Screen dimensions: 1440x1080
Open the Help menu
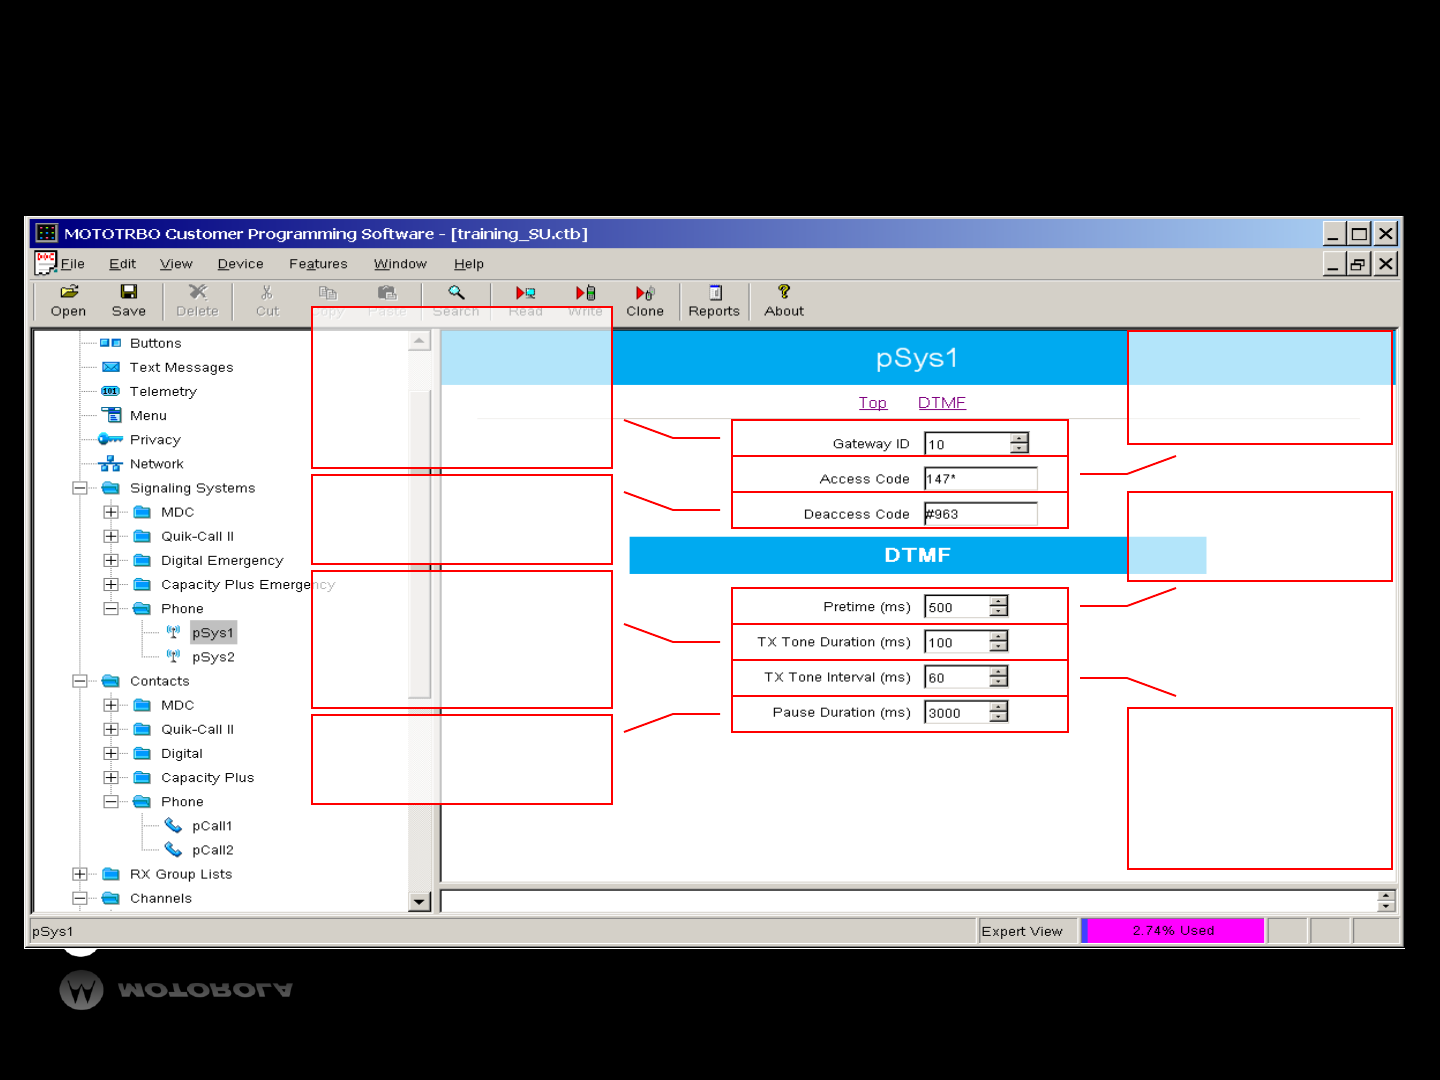[469, 264]
